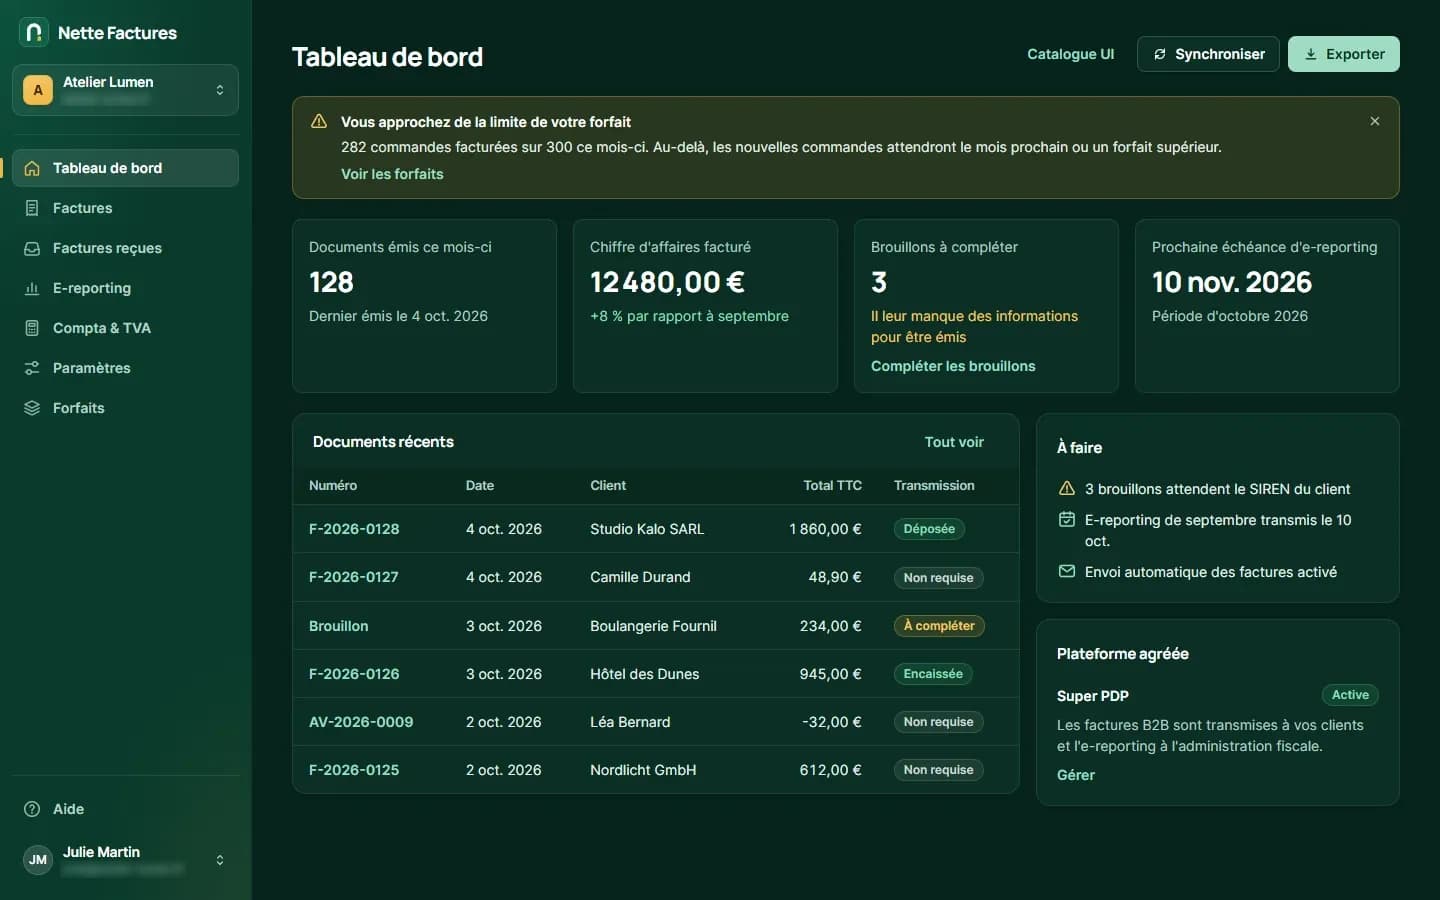1440x900 pixels.
Task: Open the Brouillon draft document
Action: [x=339, y=626]
